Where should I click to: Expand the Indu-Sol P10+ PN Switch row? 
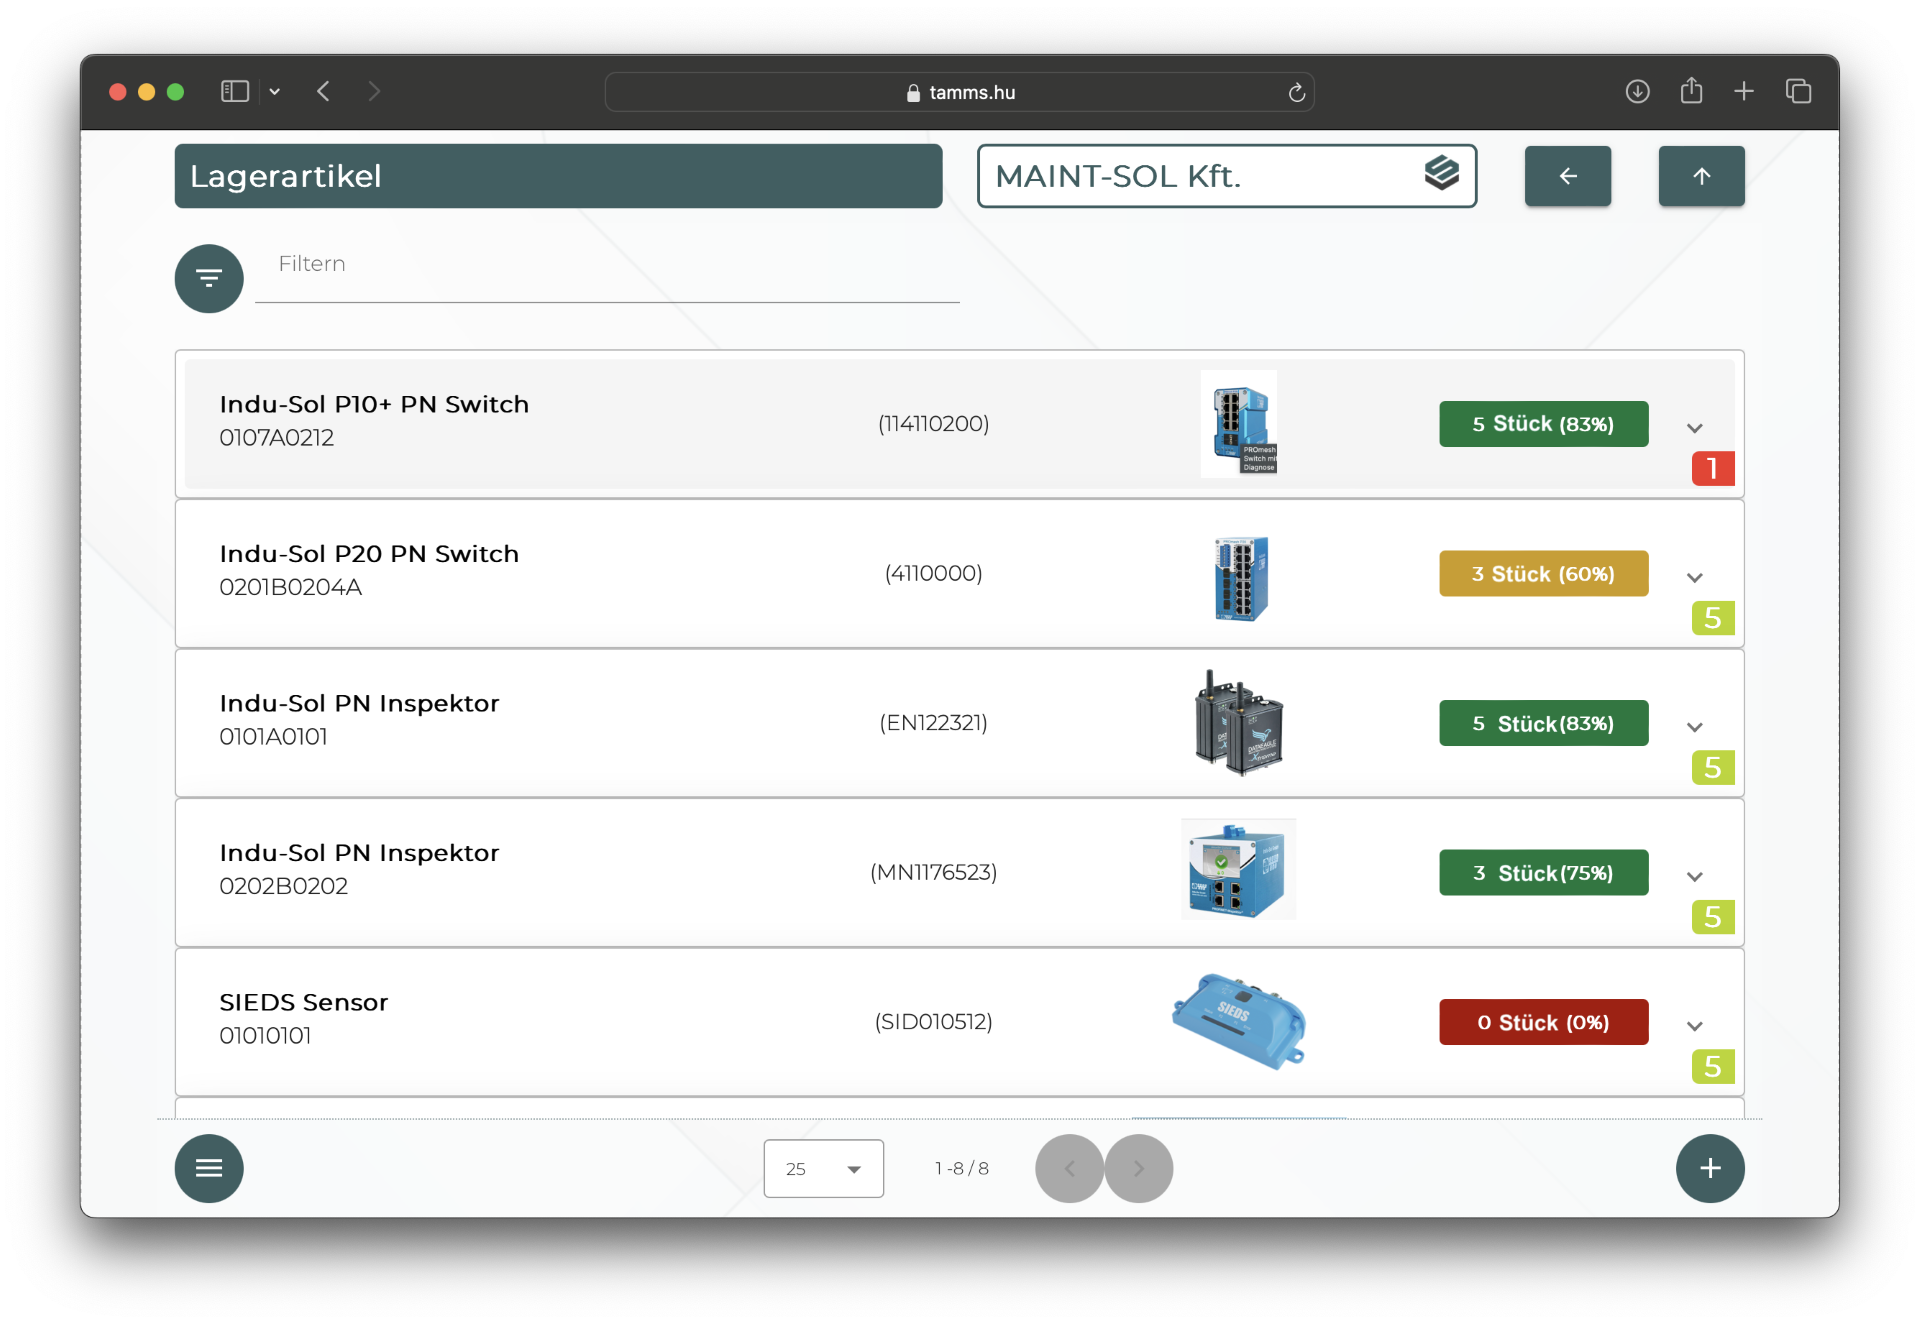[x=1694, y=428]
